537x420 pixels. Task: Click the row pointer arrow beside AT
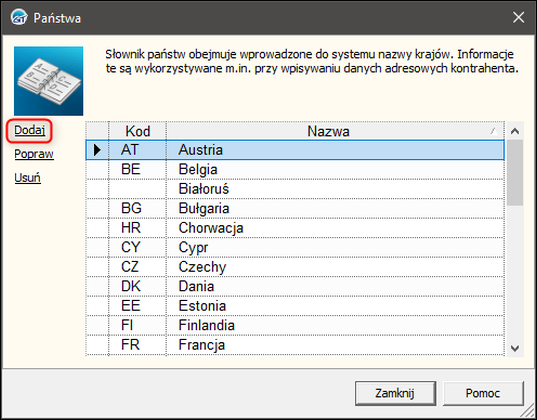click(97, 150)
